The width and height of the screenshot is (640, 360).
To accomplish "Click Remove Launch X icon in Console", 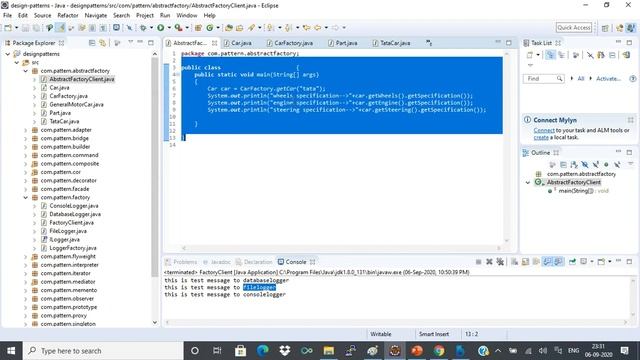I will 489,262.
